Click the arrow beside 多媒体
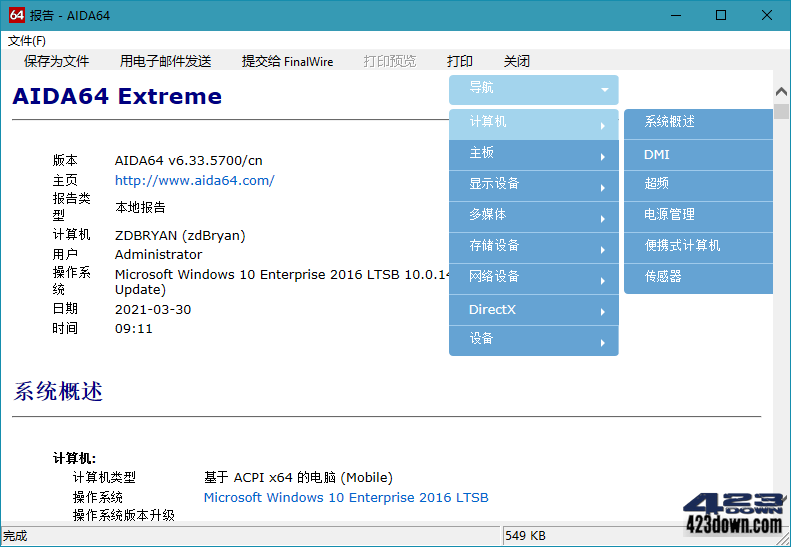This screenshot has width=791, height=547. pos(603,219)
